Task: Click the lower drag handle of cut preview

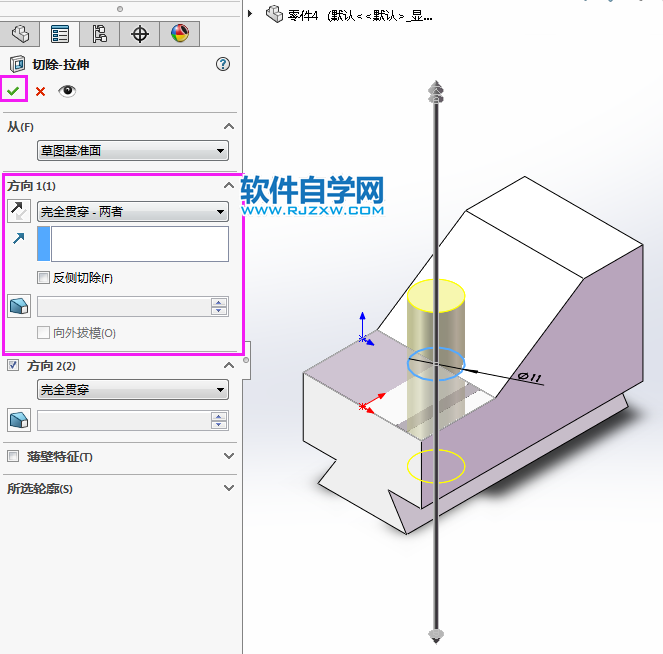Action: (x=436, y=635)
